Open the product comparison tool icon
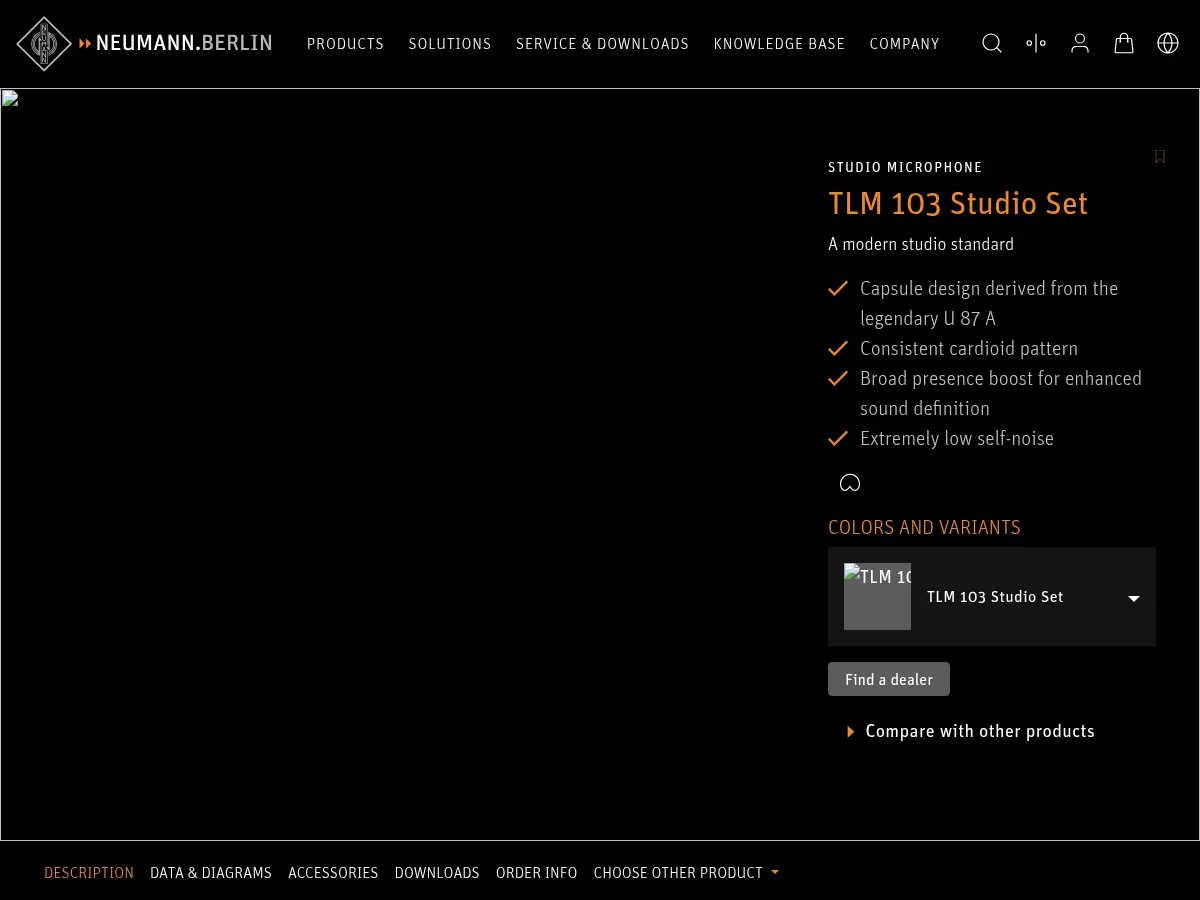Image resolution: width=1200 pixels, height=900 pixels. tap(1035, 43)
